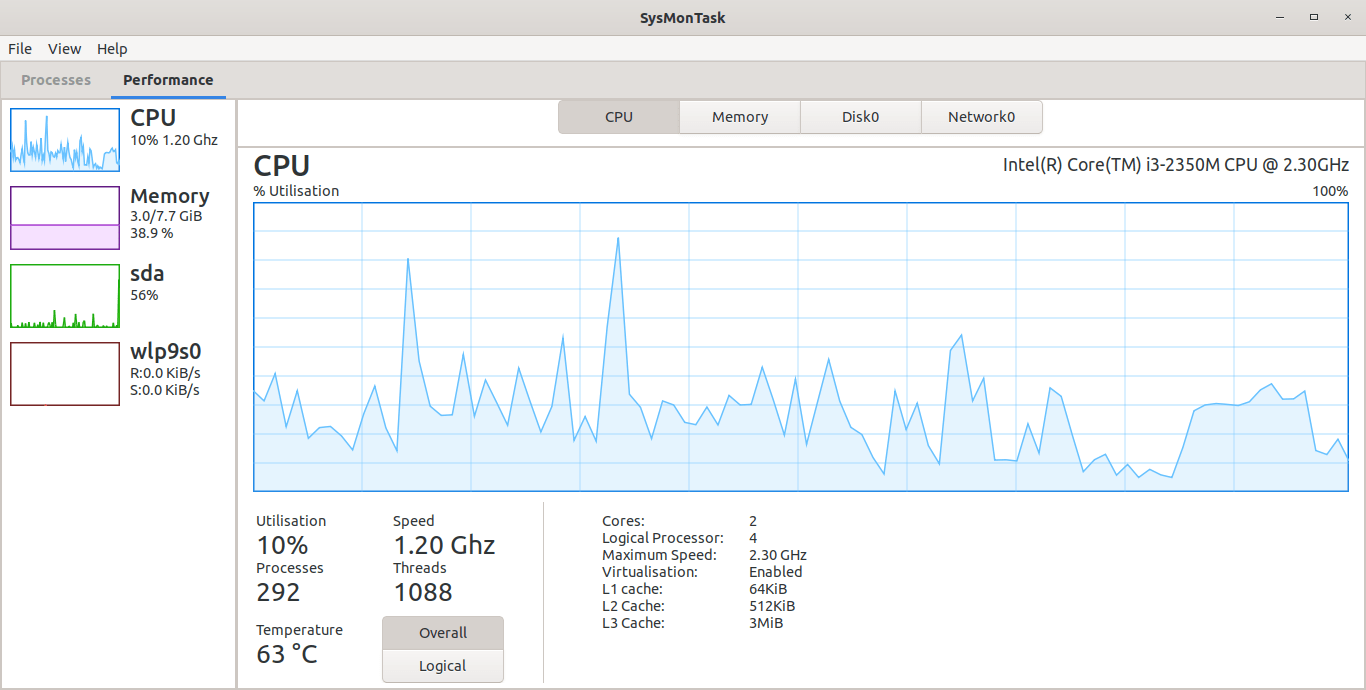Image resolution: width=1366 pixels, height=690 pixels.
Task: Select the wlp9s0 network graph thumbnail
Action: 65,374
